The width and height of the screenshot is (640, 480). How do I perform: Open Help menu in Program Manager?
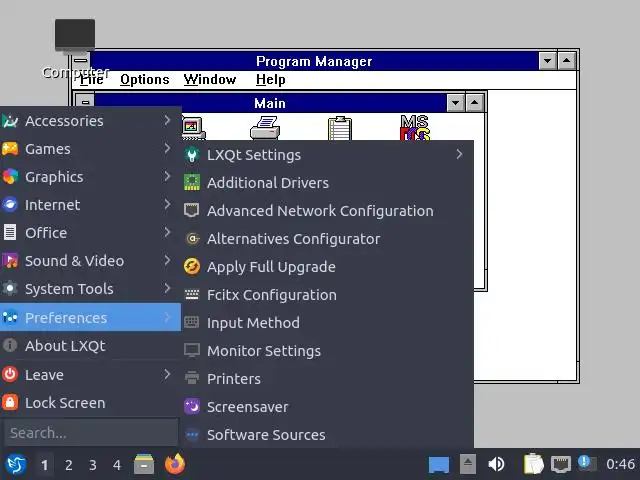pyautogui.click(x=270, y=79)
